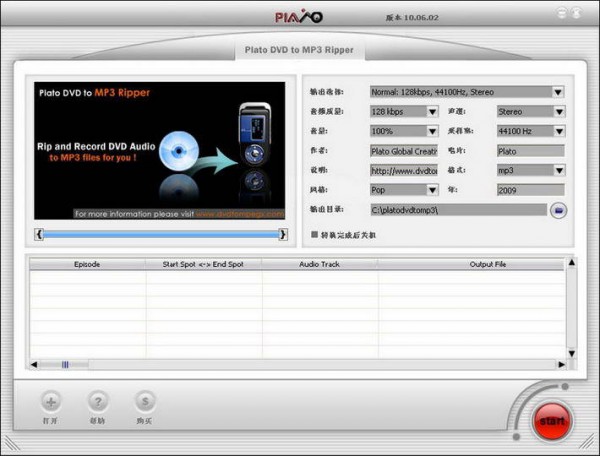Click the Audio Track column header
Viewport: 600px width, 456px height.
point(321,264)
